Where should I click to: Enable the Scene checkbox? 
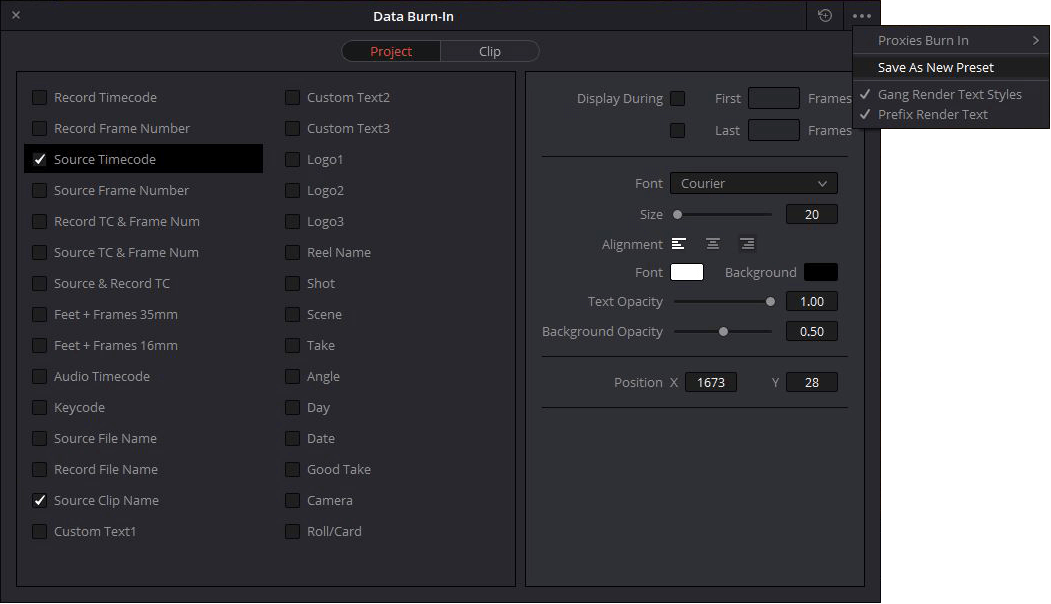(x=292, y=314)
